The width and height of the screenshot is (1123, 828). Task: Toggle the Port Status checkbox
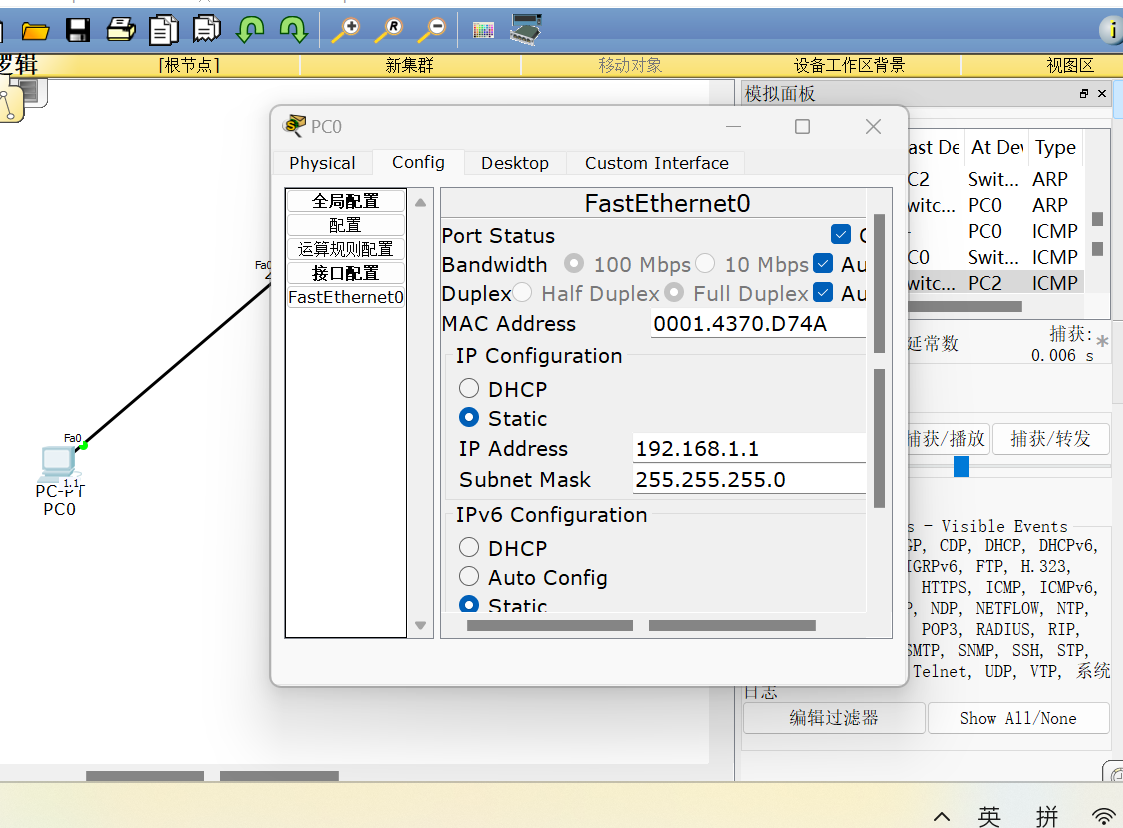(x=841, y=234)
